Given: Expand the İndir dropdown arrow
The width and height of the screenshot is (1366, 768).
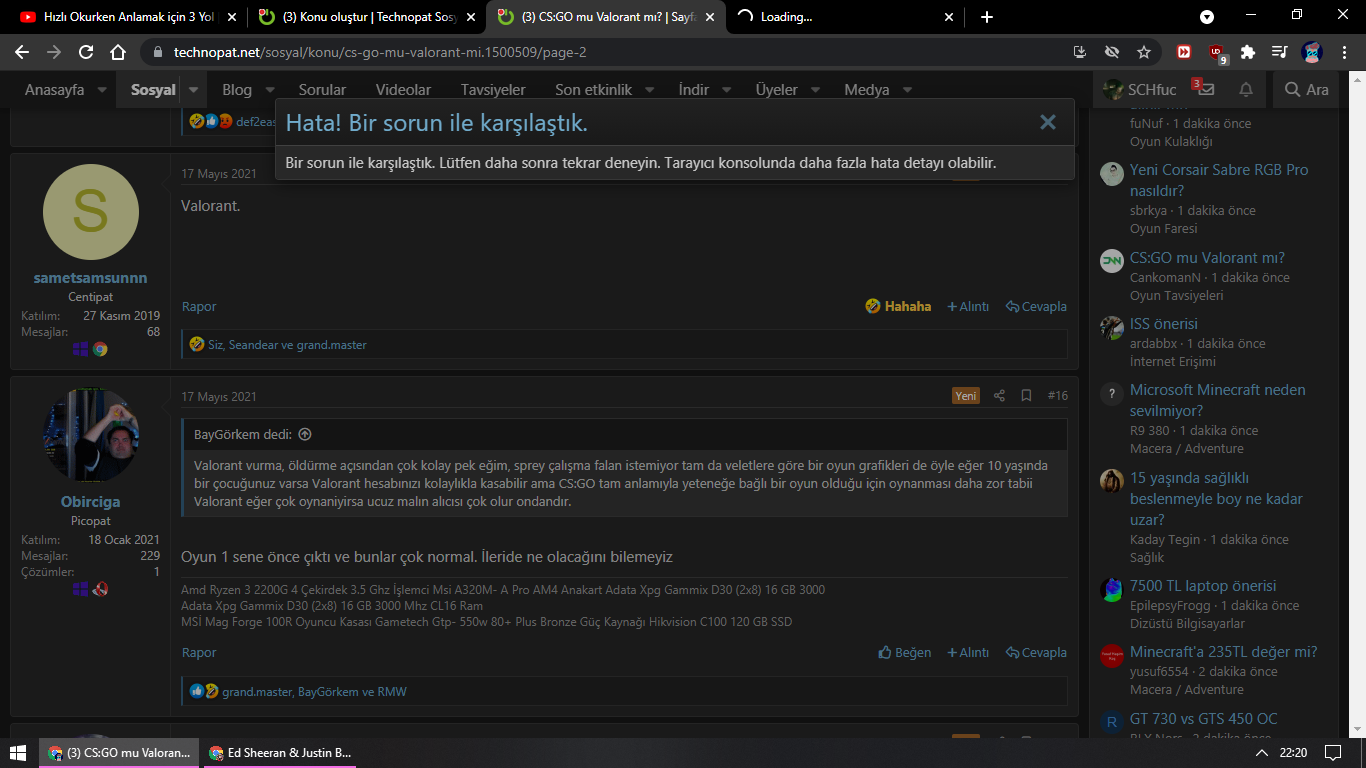Looking at the screenshot, I should (726, 90).
